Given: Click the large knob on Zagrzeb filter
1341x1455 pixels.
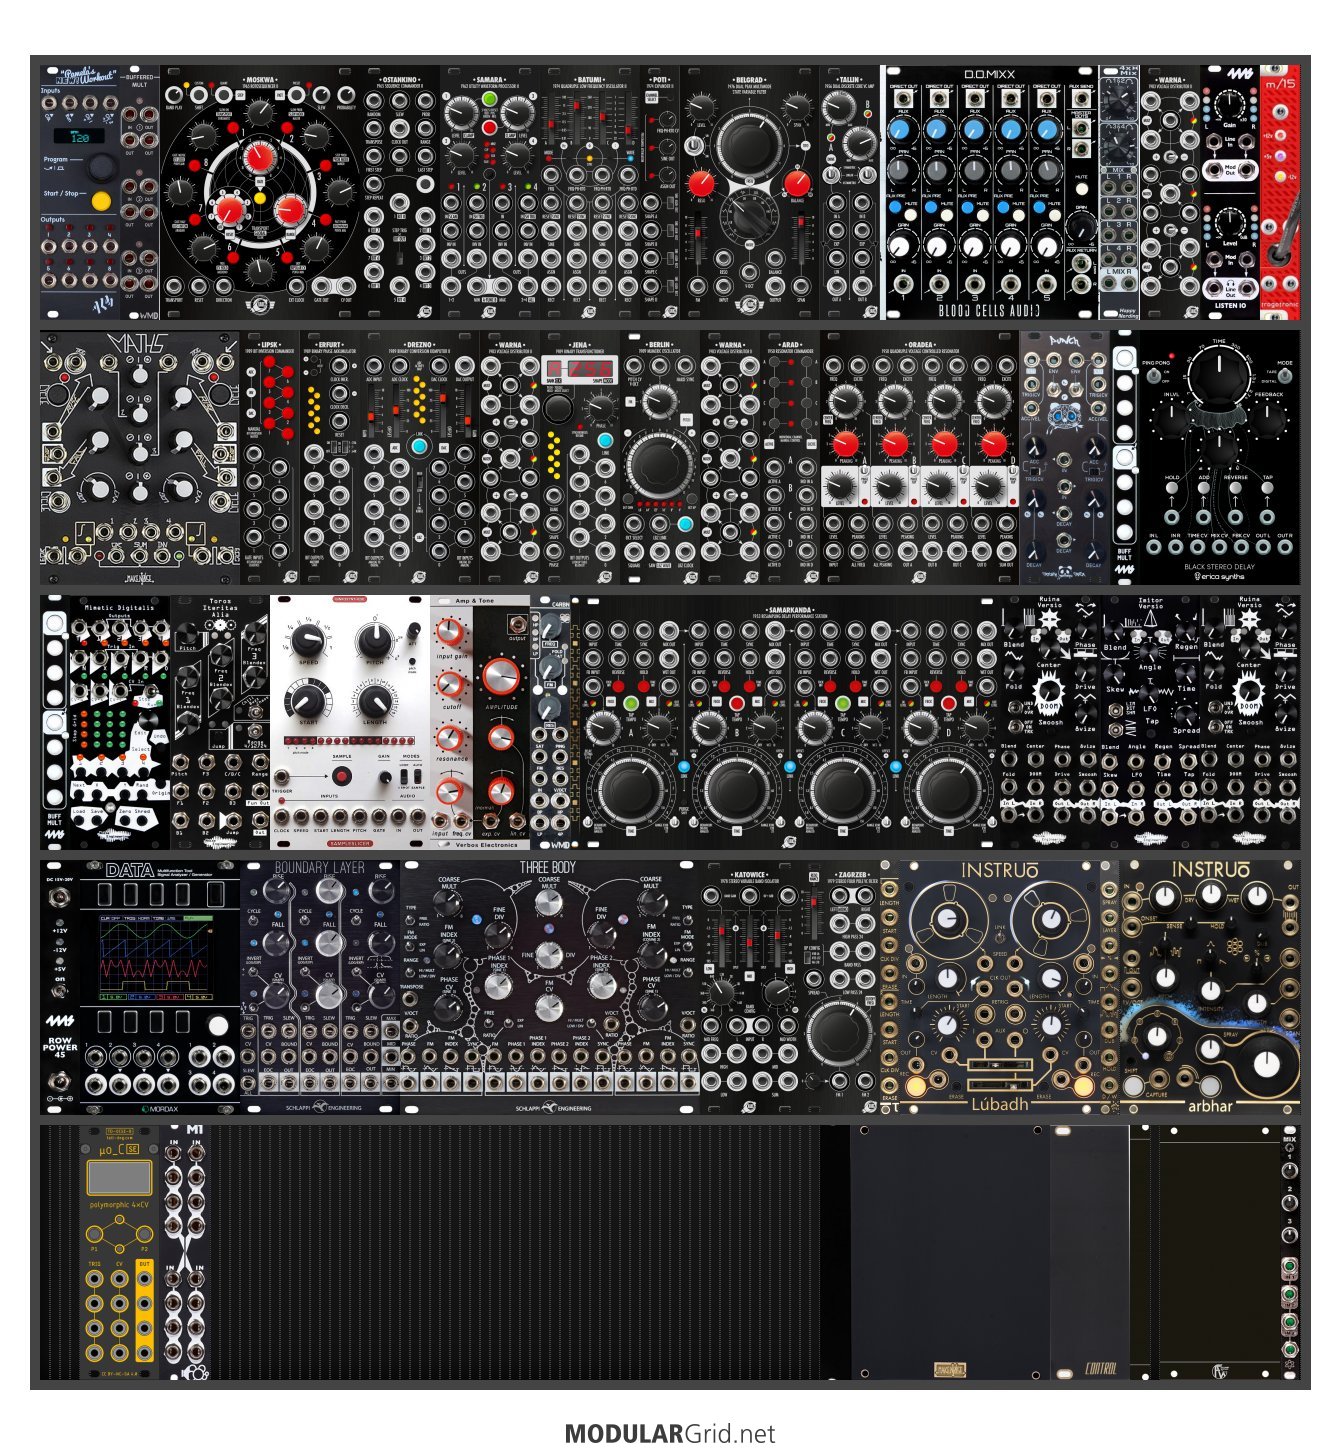Looking at the screenshot, I should click(x=838, y=1030).
